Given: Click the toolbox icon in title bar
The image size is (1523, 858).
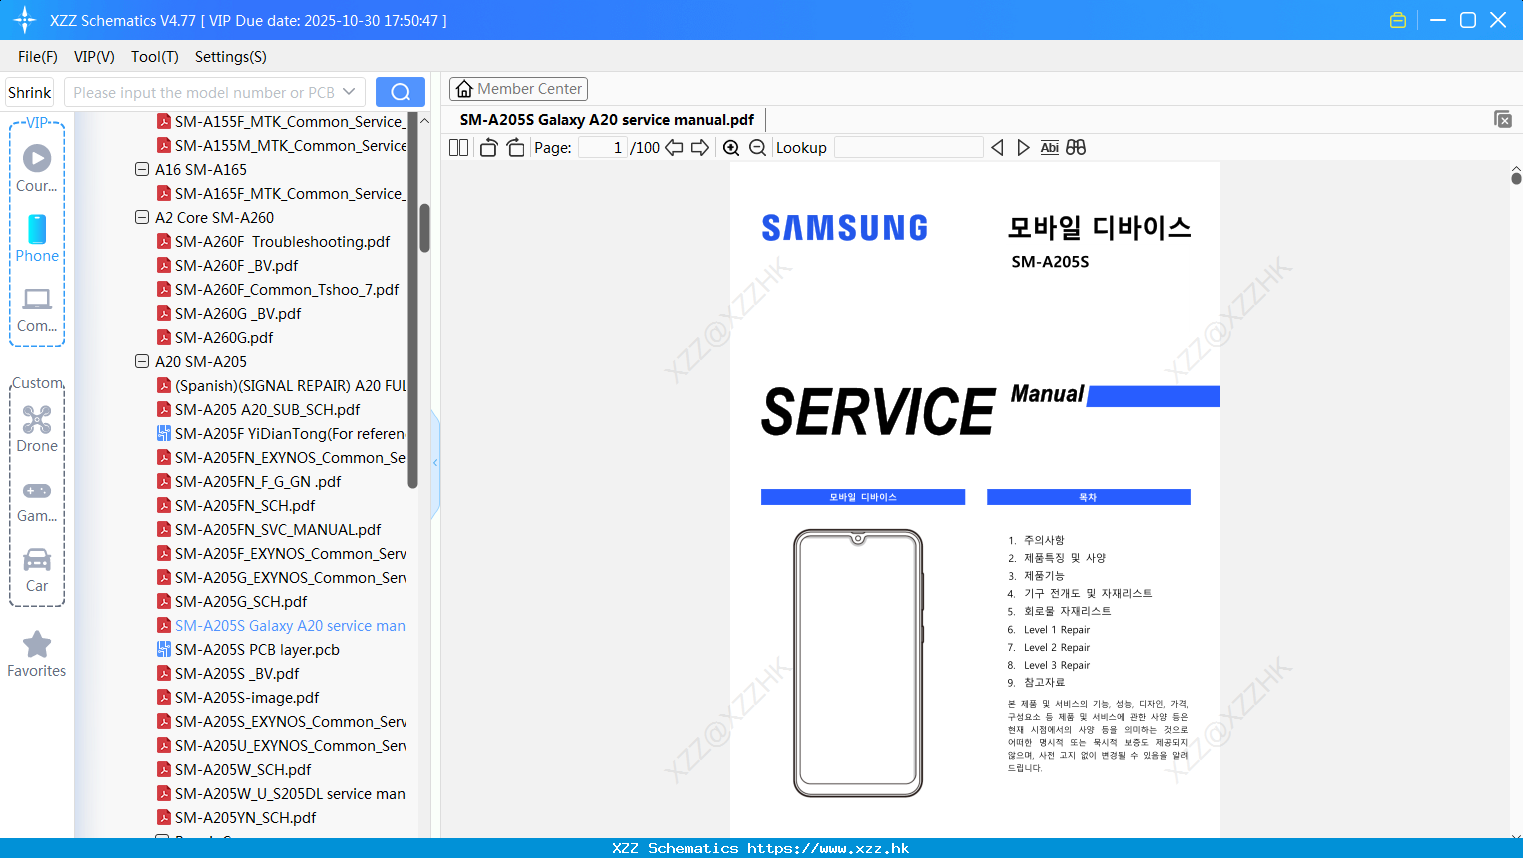Looking at the screenshot, I should pos(1398,20).
